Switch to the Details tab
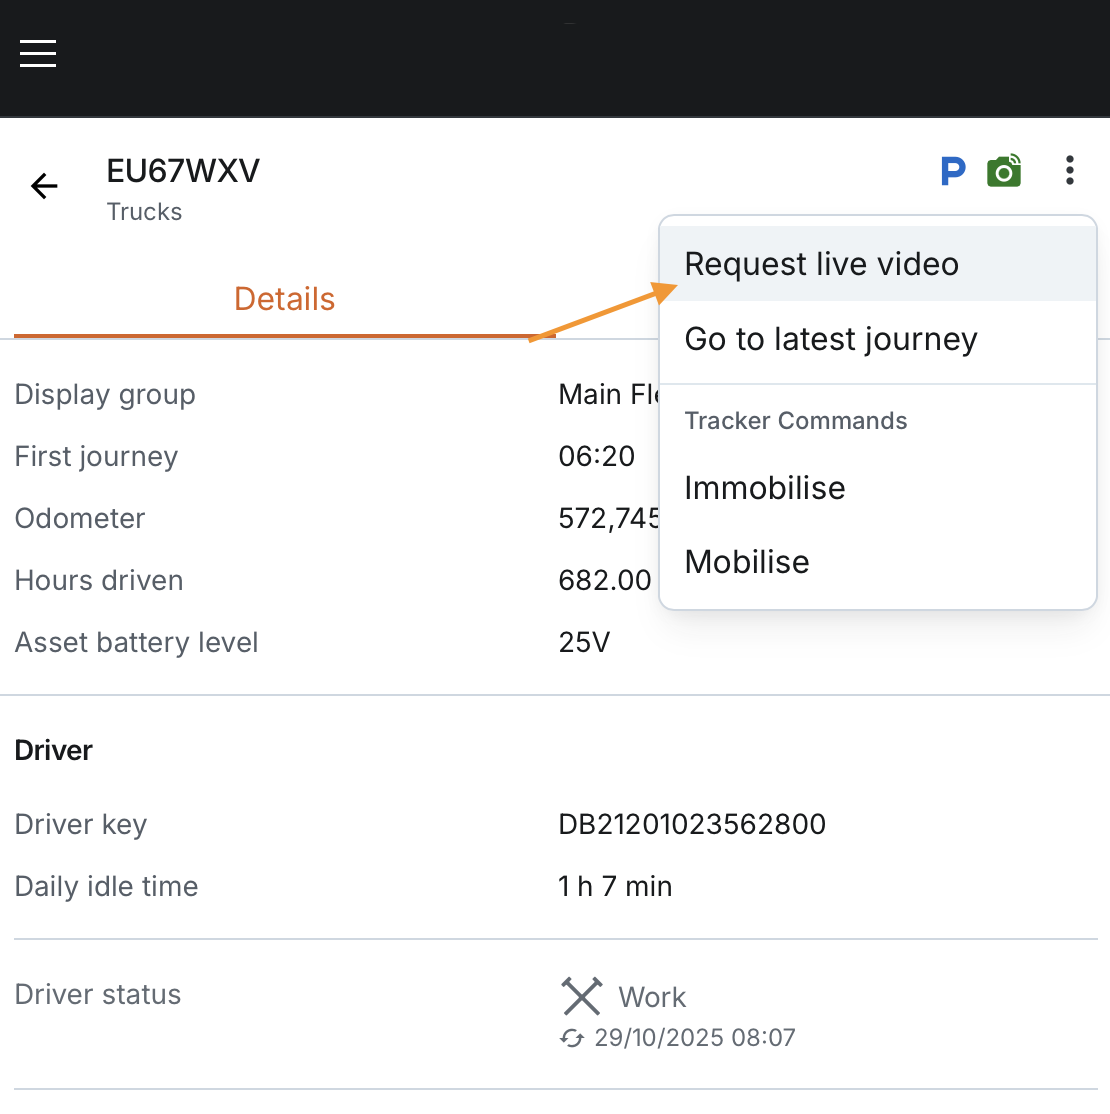Viewport: 1110px width, 1114px height. pos(284,299)
